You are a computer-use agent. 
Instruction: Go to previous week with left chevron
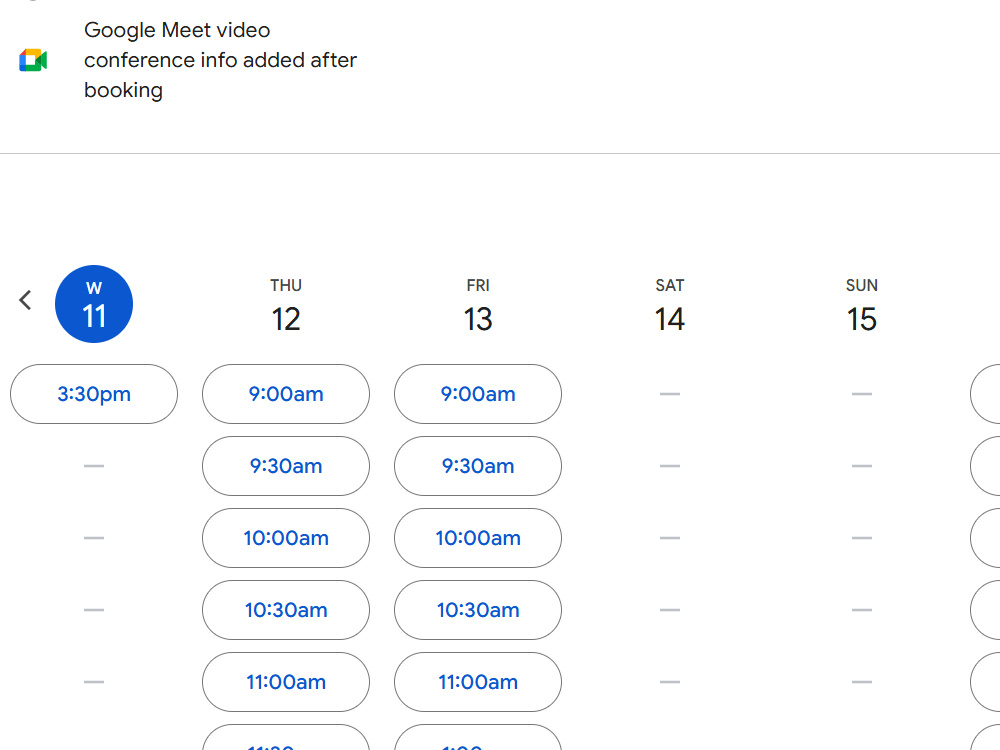26,300
